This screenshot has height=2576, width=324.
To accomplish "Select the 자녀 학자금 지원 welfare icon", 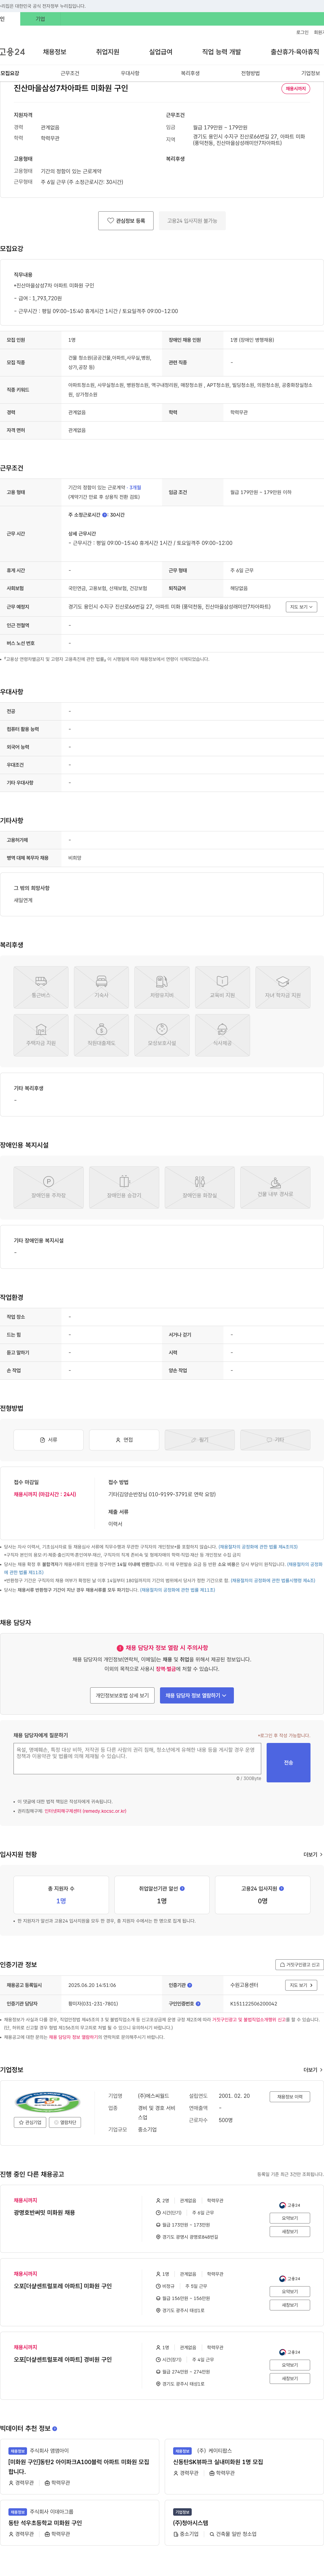I will [283, 987].
